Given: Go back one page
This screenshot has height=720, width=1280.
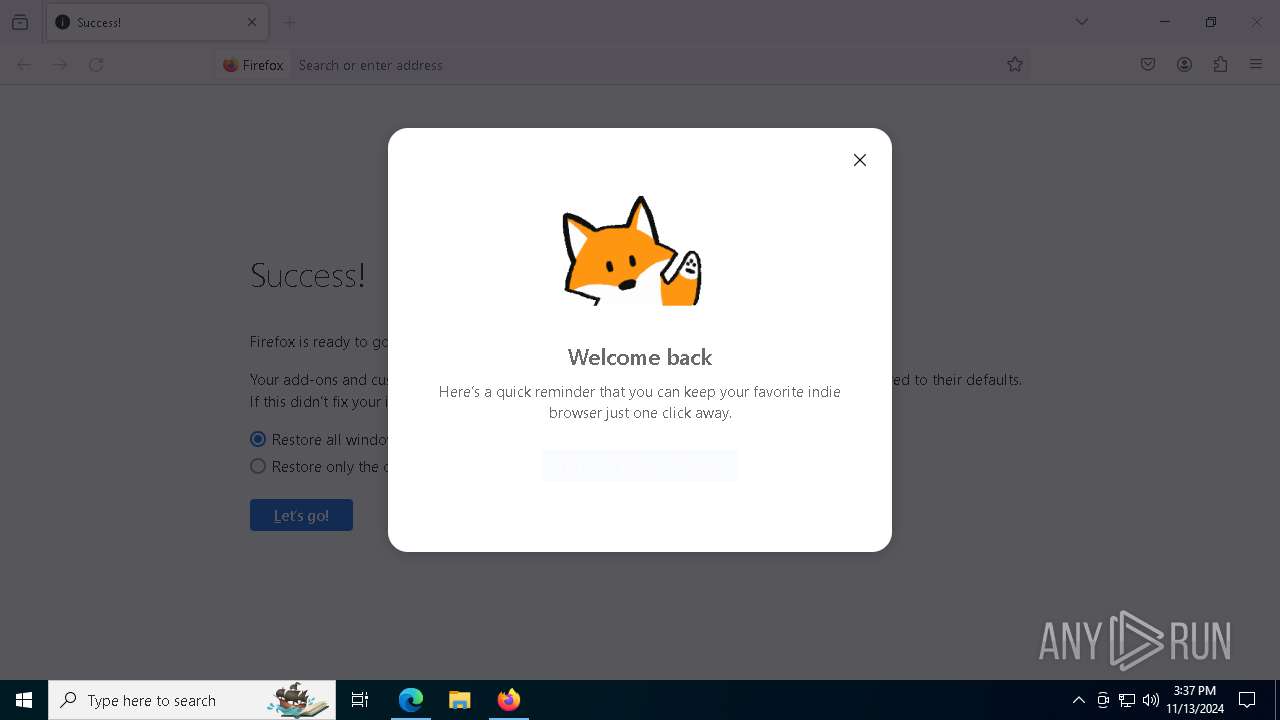Looking at the screenshot, I should click(x=24, y=65).
